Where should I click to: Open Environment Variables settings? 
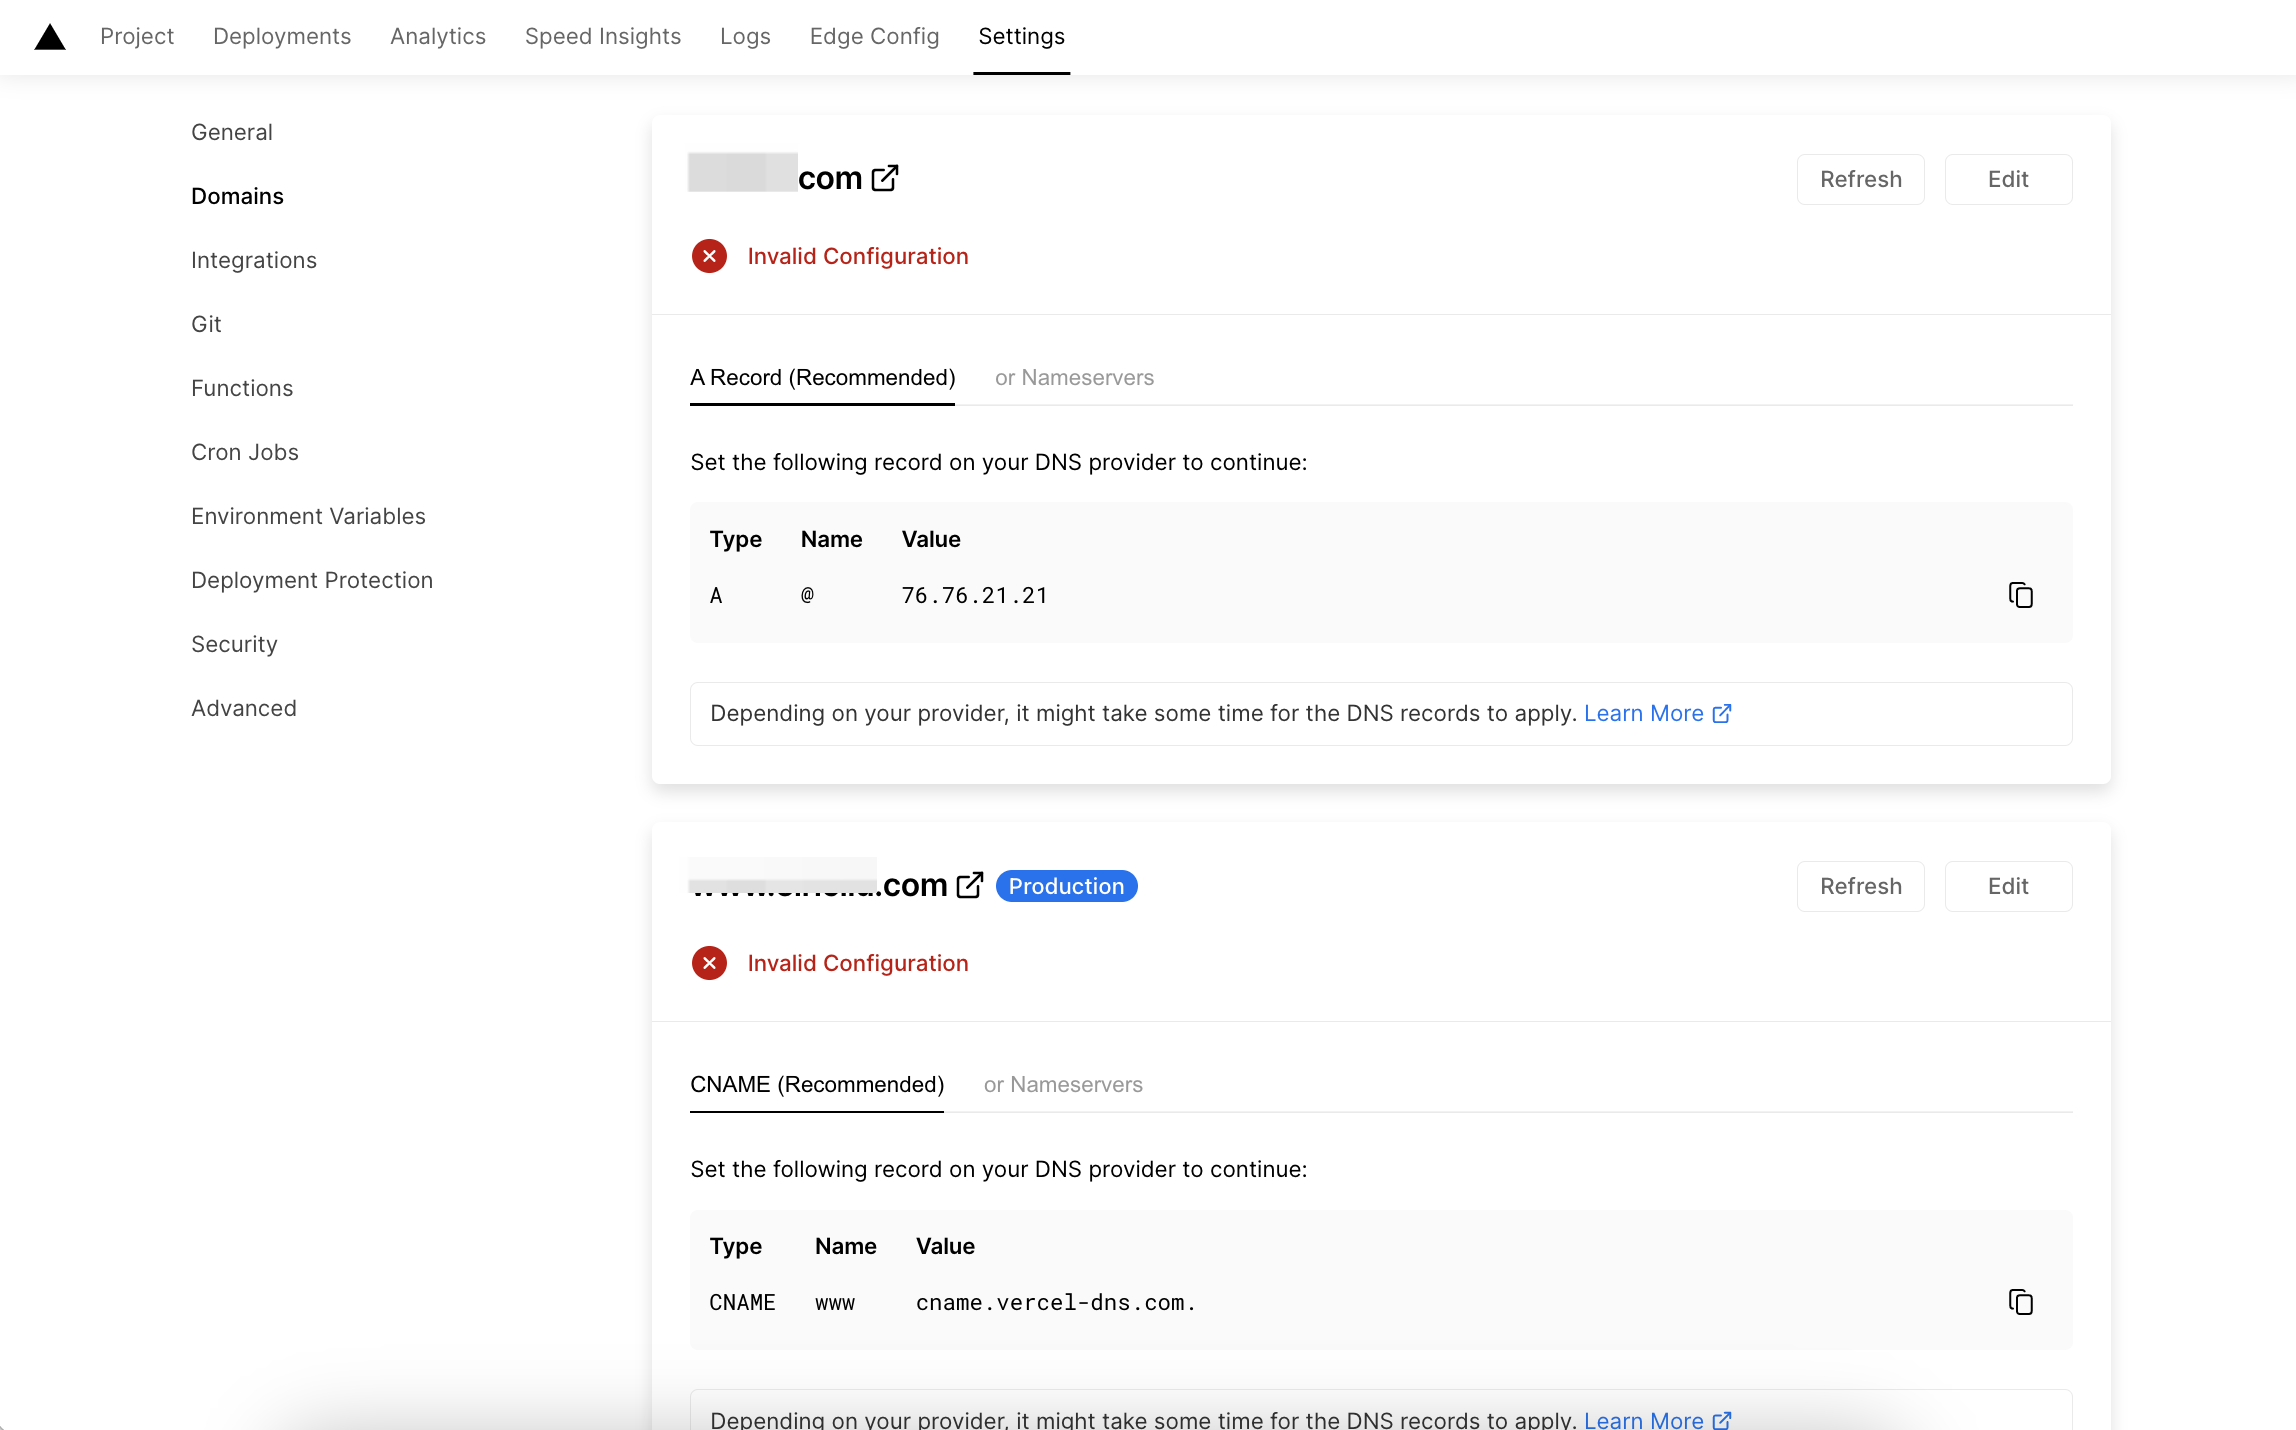308,516
